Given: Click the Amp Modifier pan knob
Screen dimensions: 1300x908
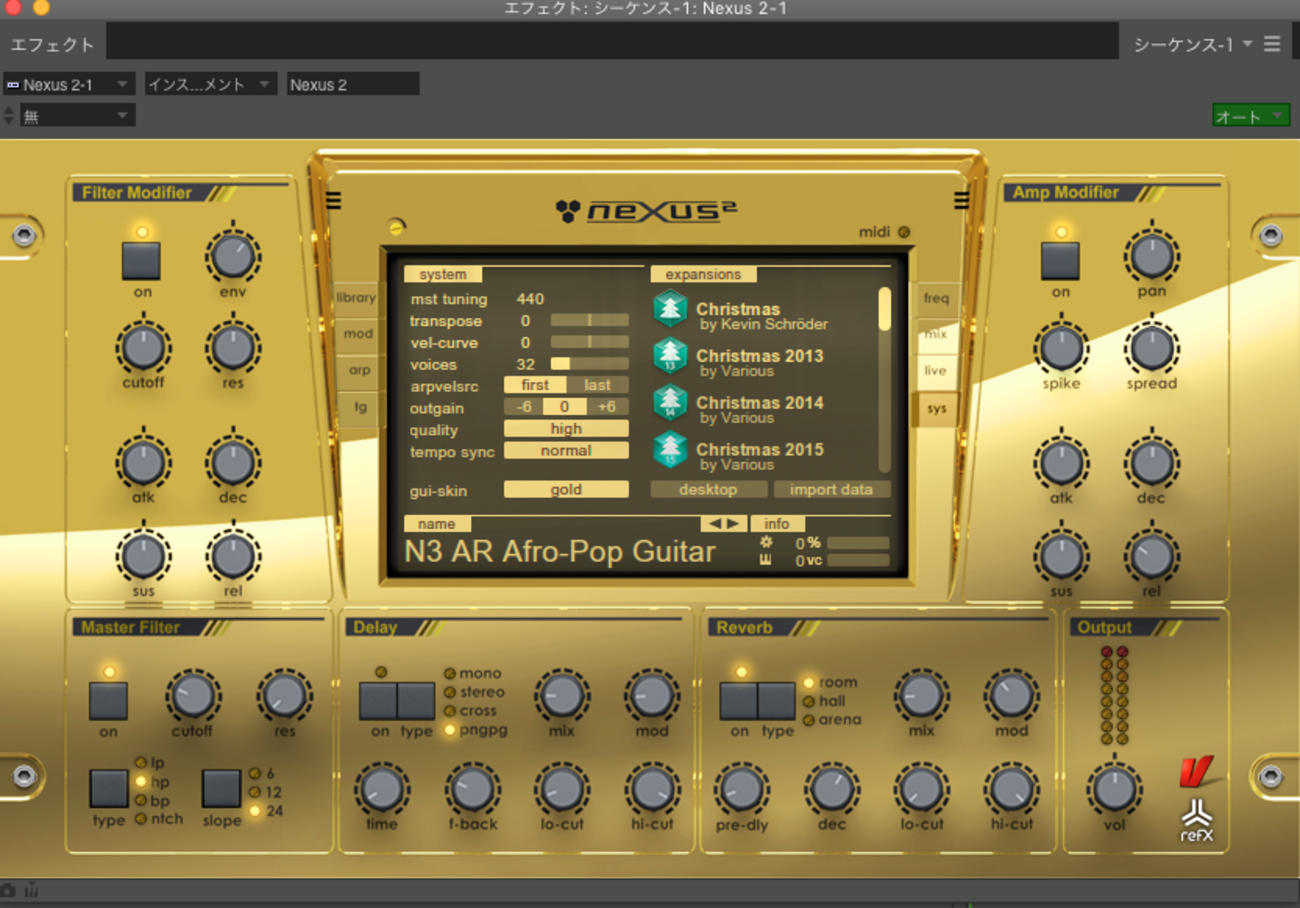Looking at the screenshot, I should pyautogui.click(x=1151, y=256).
